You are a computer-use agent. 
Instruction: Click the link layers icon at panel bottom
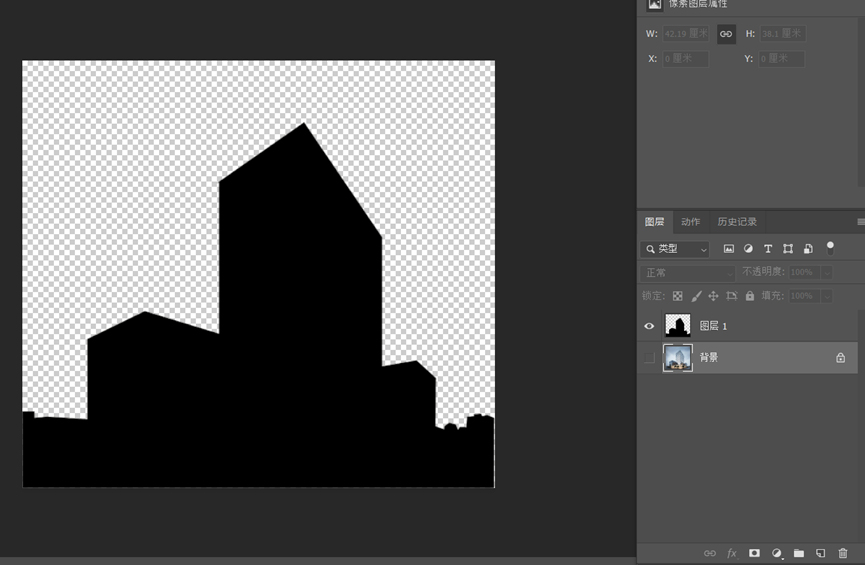pos(710,553)
